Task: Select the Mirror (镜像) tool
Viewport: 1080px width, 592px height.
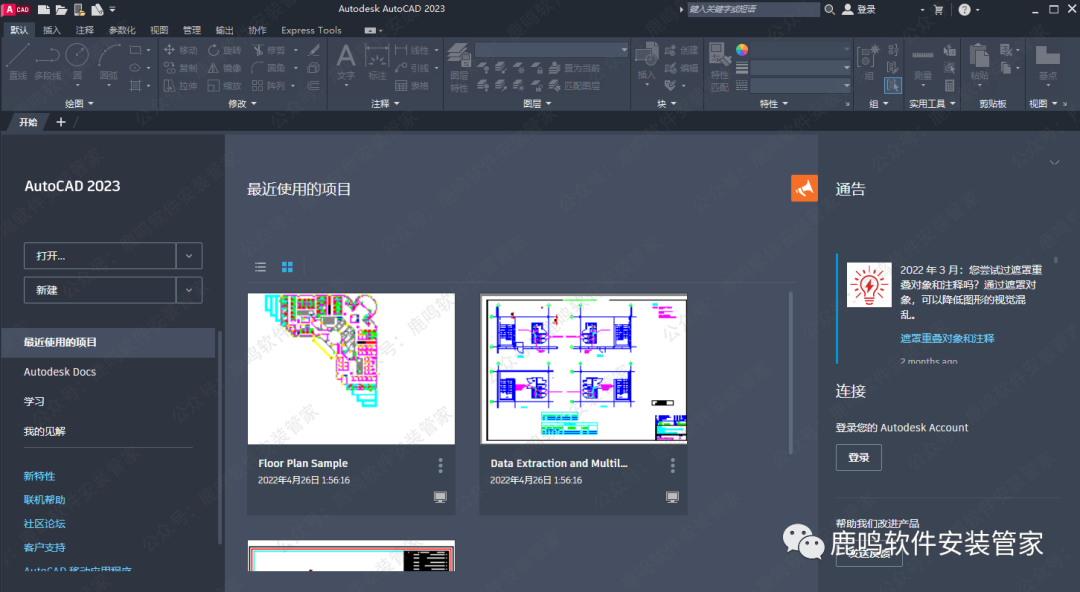Action: coord(225,68)
